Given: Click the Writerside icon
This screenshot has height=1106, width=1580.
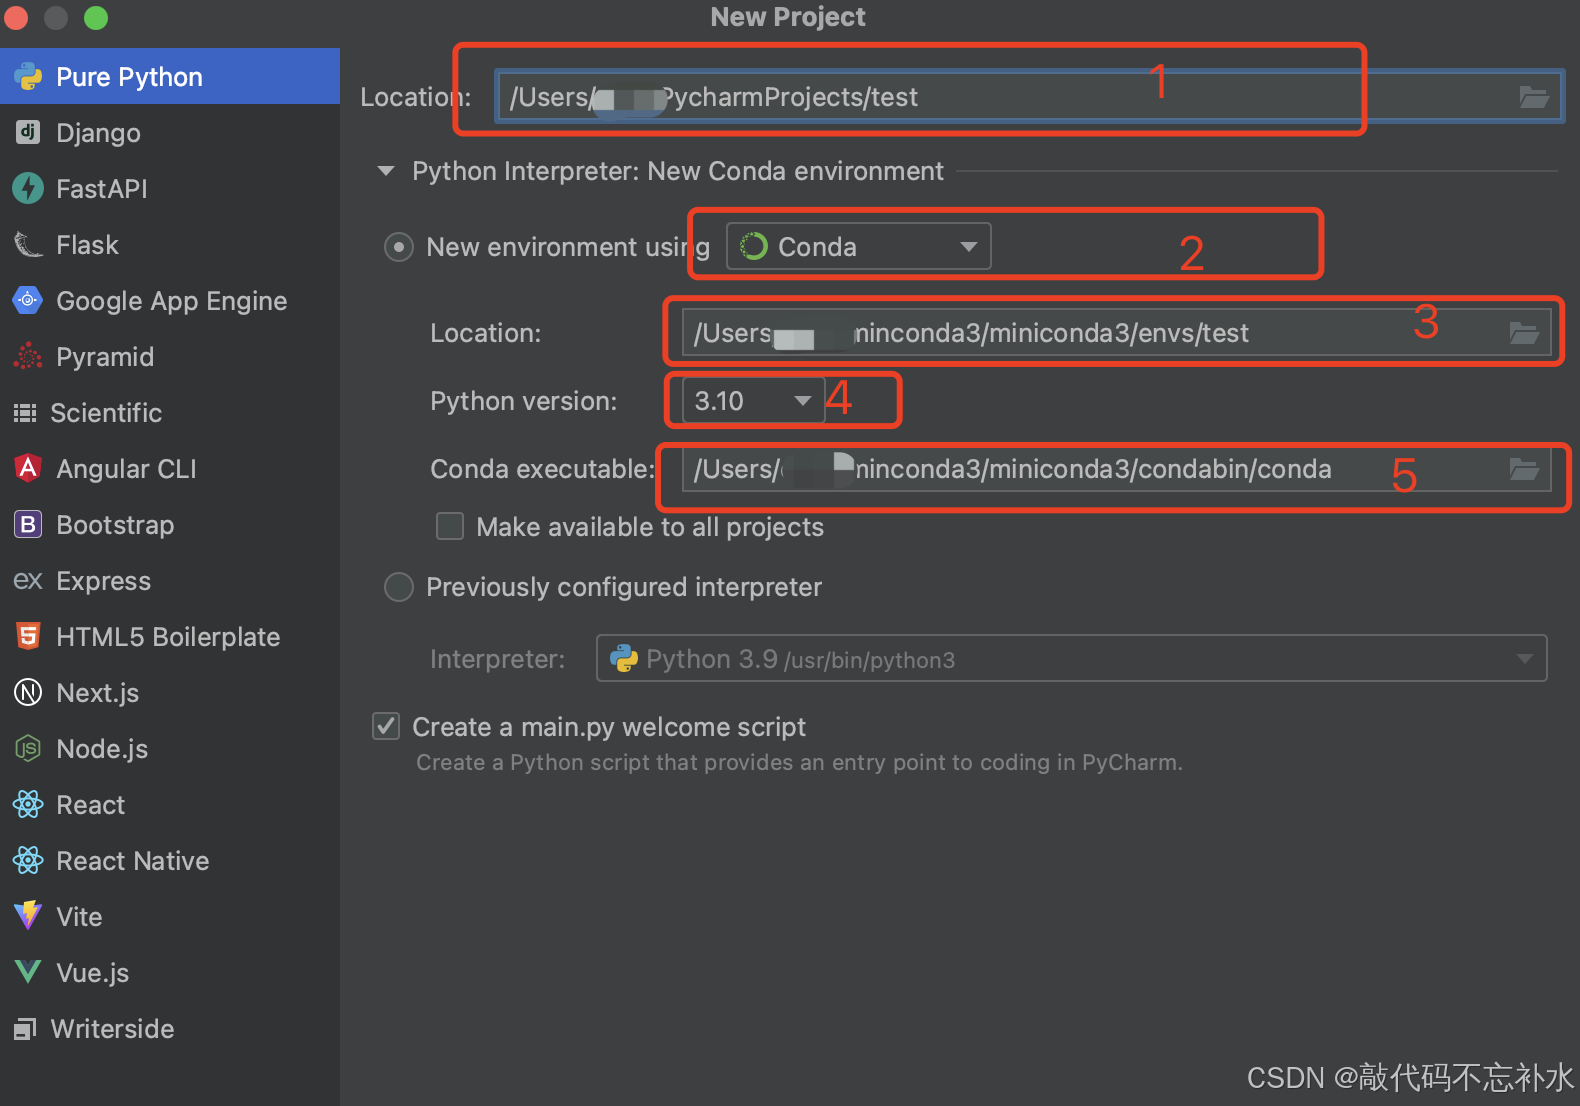Looking at the screenshot, I should (25, 1028).
